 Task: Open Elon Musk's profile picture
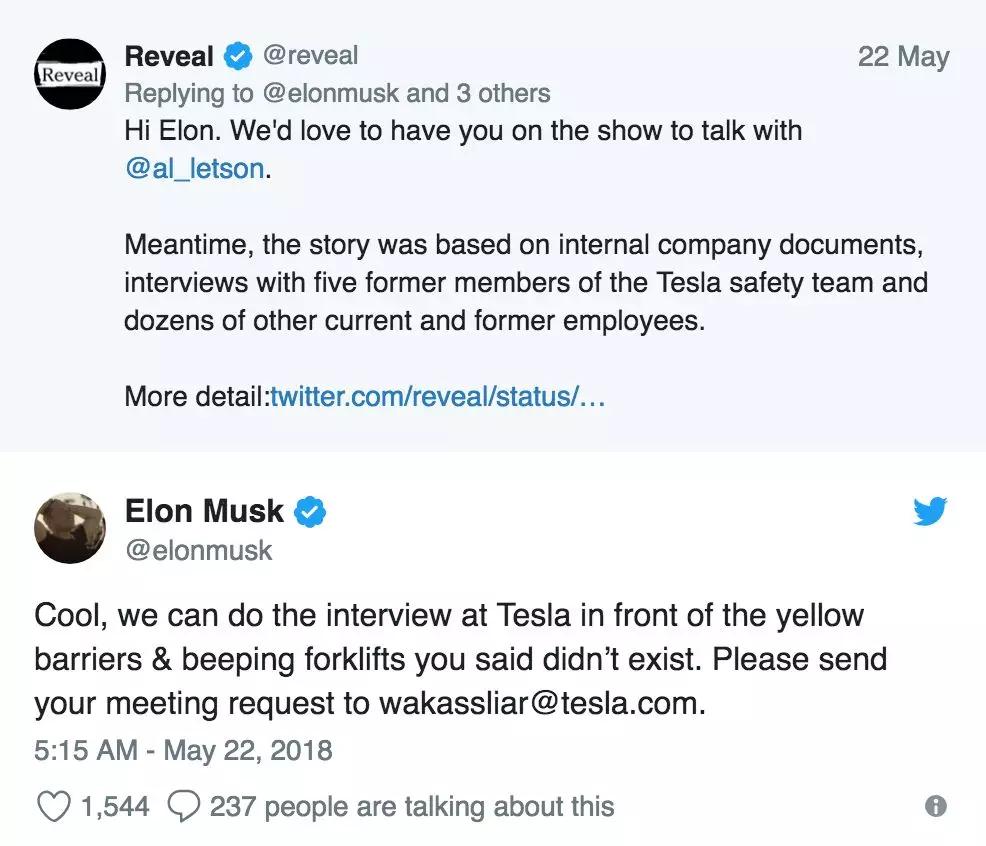click(x=69, y=529)
